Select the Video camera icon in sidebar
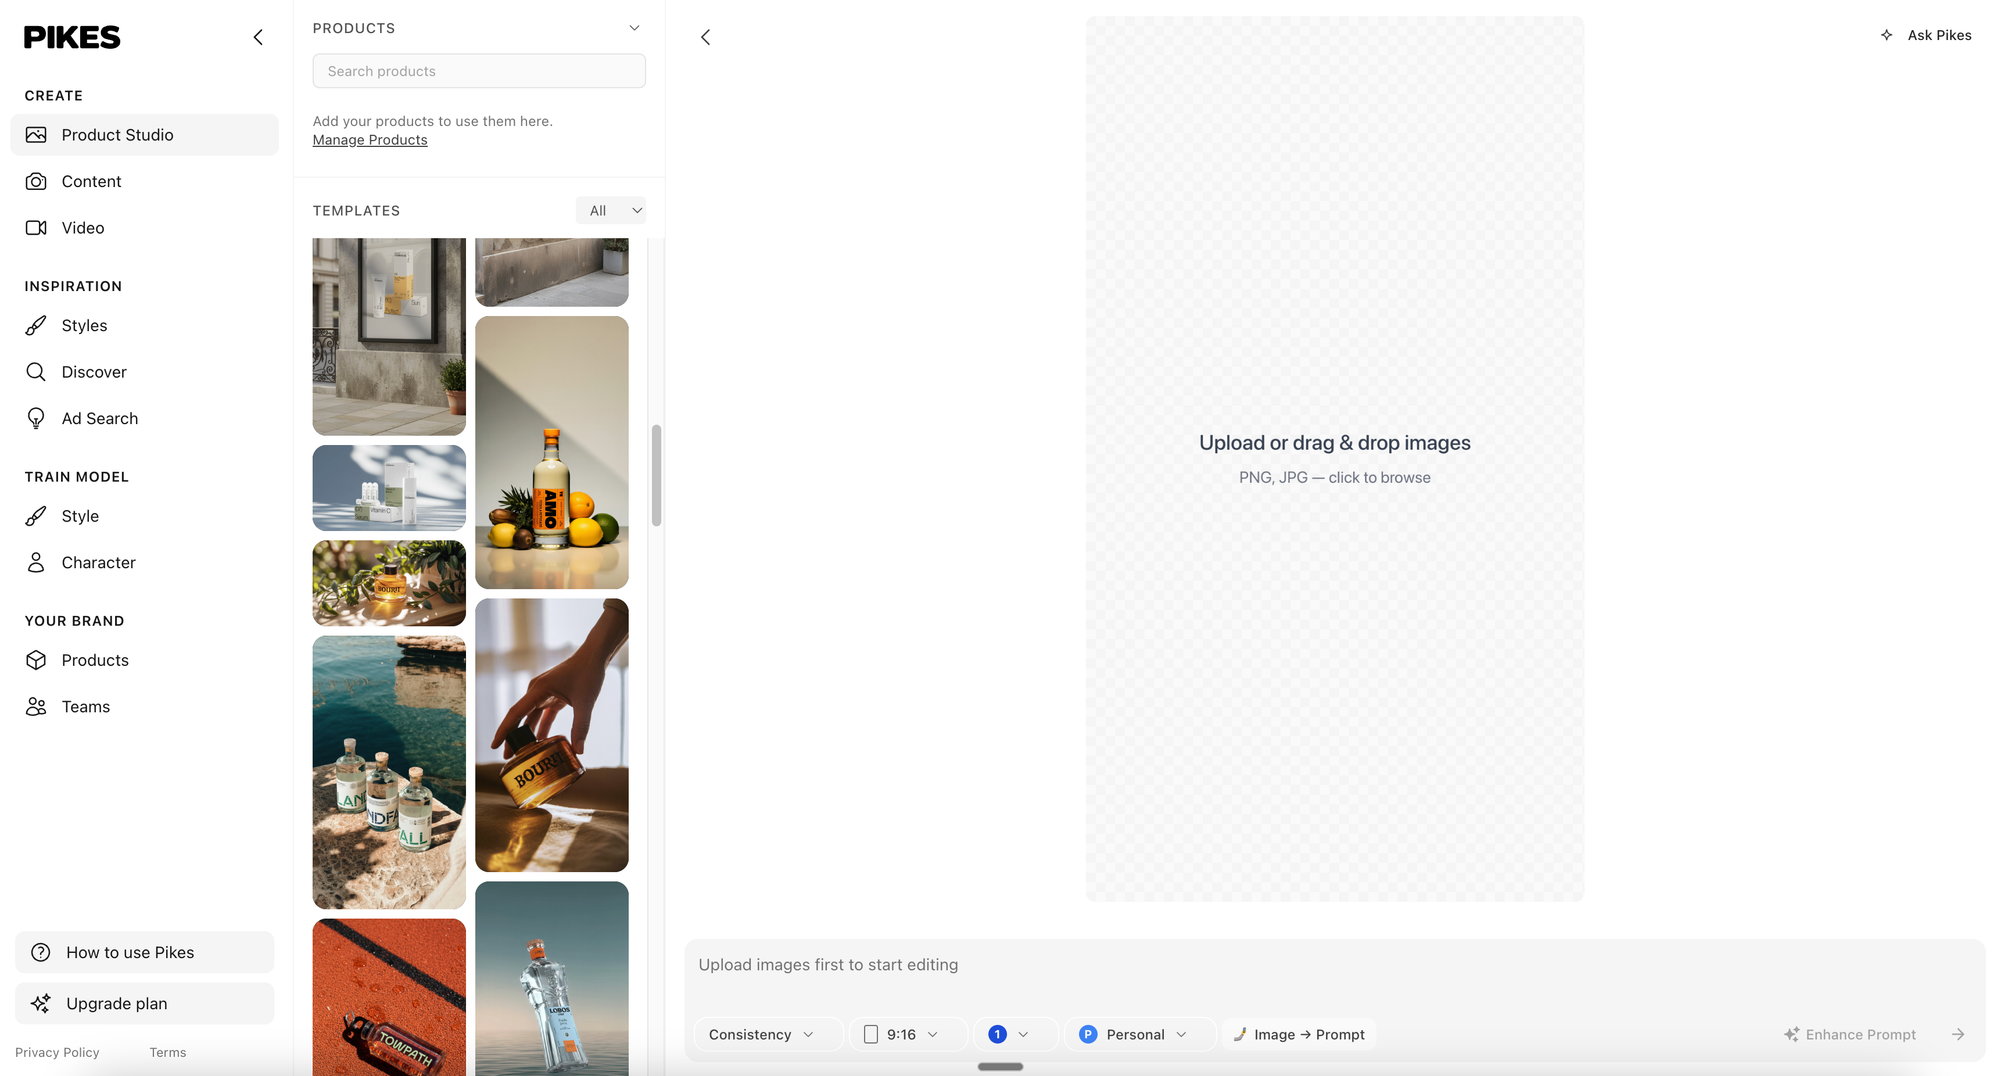This screenshot has height=1076, width=2000. (36, 227)
